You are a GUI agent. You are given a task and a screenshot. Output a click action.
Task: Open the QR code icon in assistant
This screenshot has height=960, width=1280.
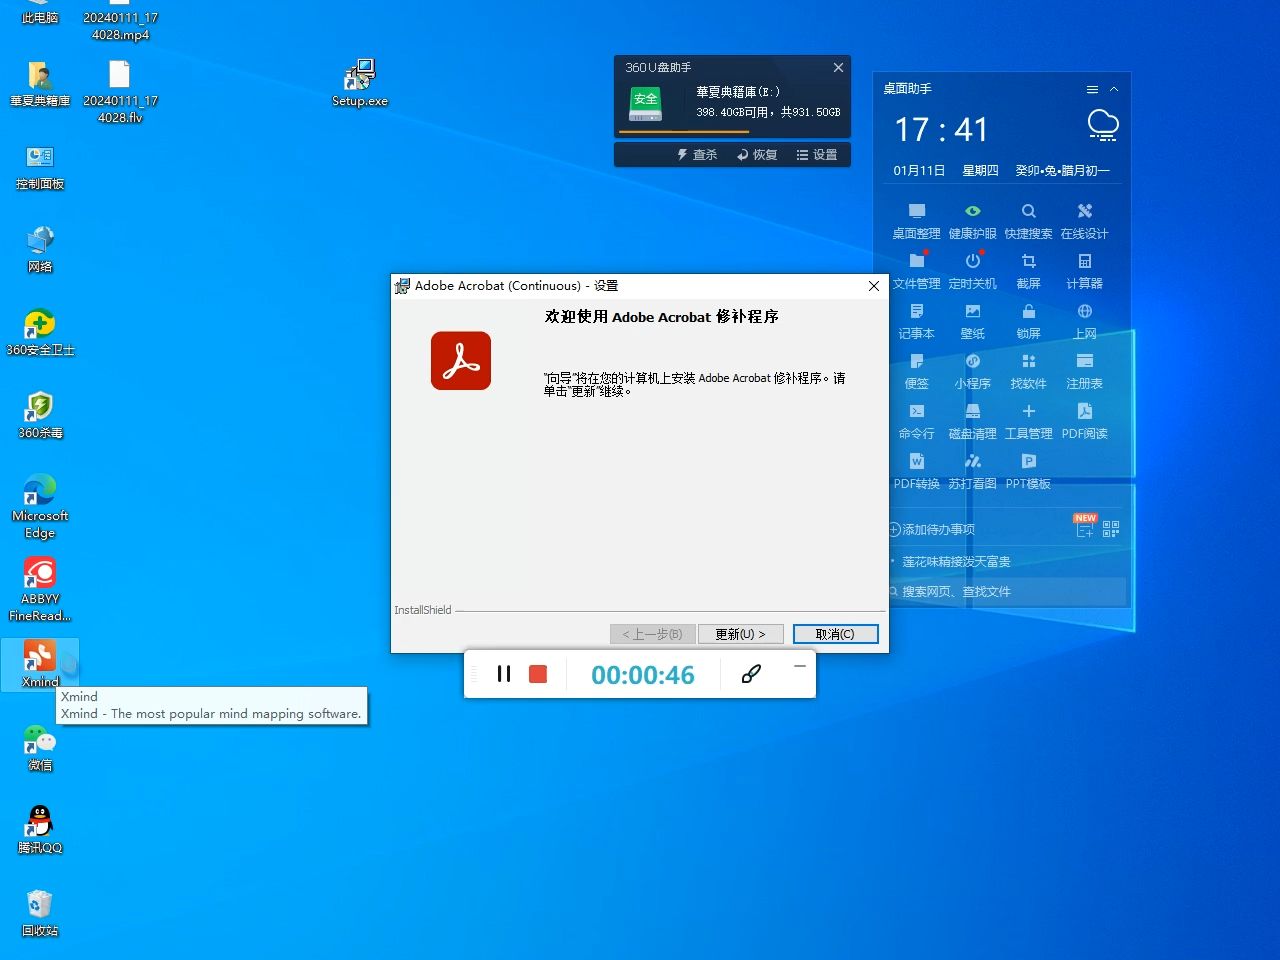[1111, 529]
